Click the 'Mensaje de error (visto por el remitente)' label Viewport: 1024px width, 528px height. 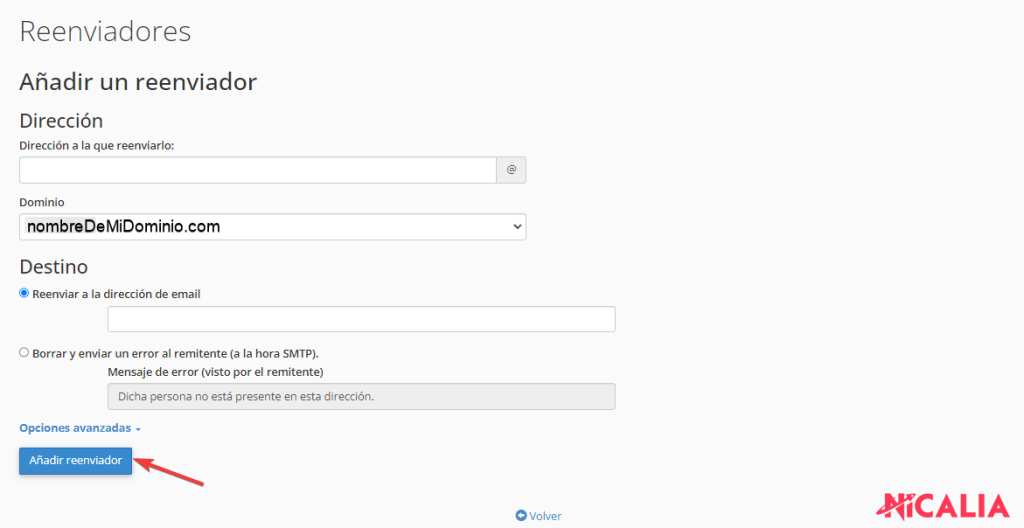[215, 372]
